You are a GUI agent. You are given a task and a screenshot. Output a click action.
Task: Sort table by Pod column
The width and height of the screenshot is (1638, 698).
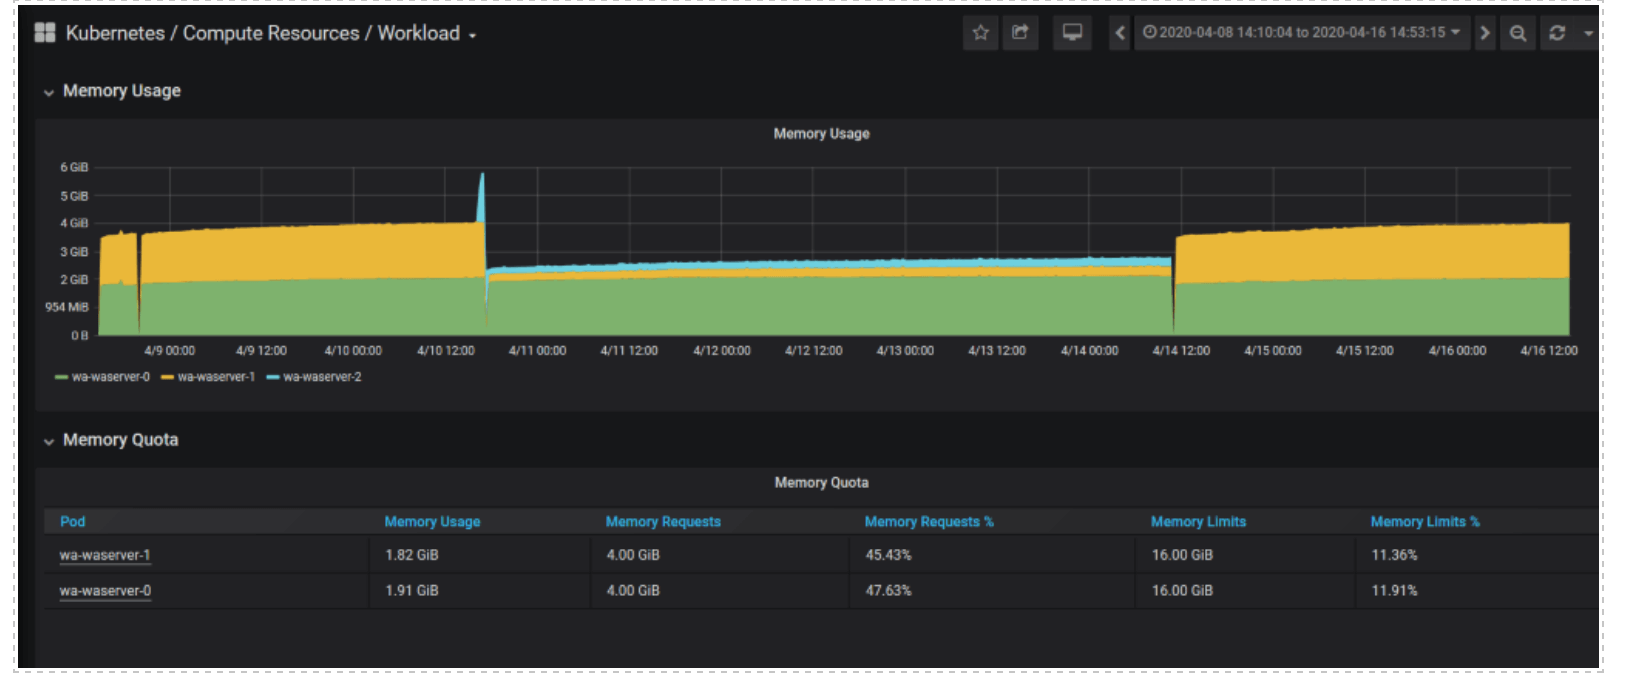(73, 522)
